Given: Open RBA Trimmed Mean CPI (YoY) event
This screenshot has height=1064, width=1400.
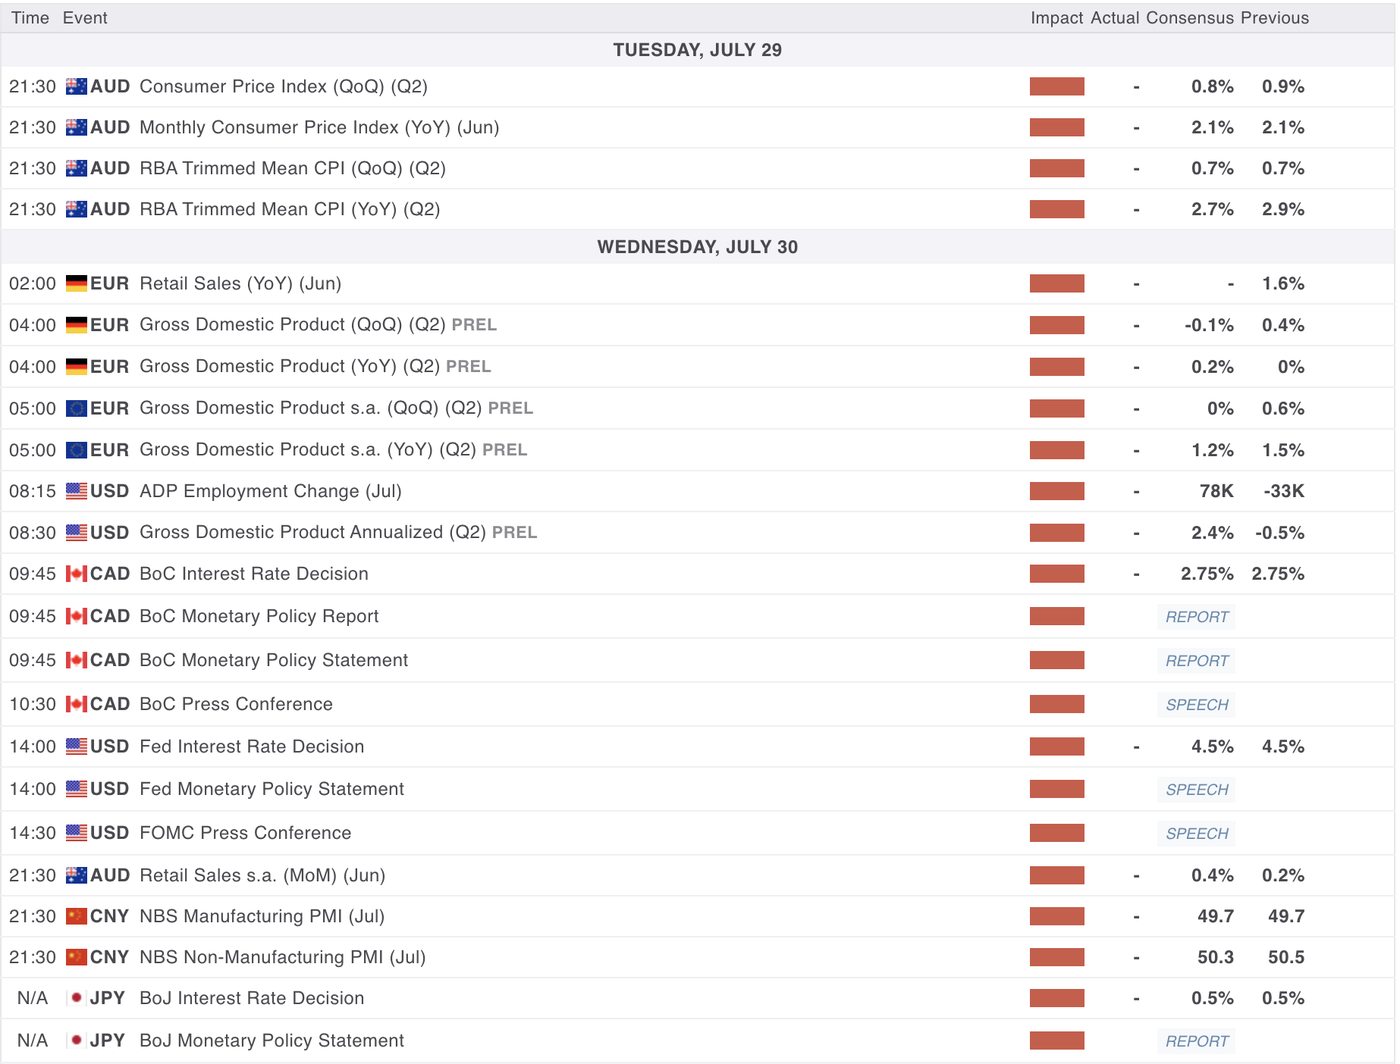Looking at the screenshot, I should click(x=289, y=210).
